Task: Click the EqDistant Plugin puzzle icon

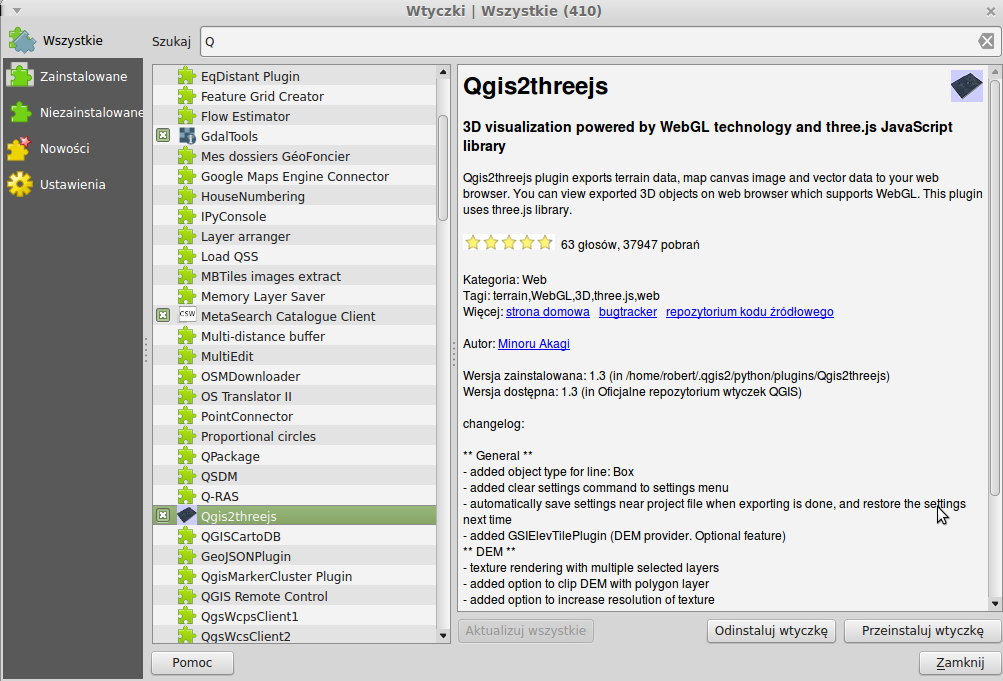Action: [187, 75]
